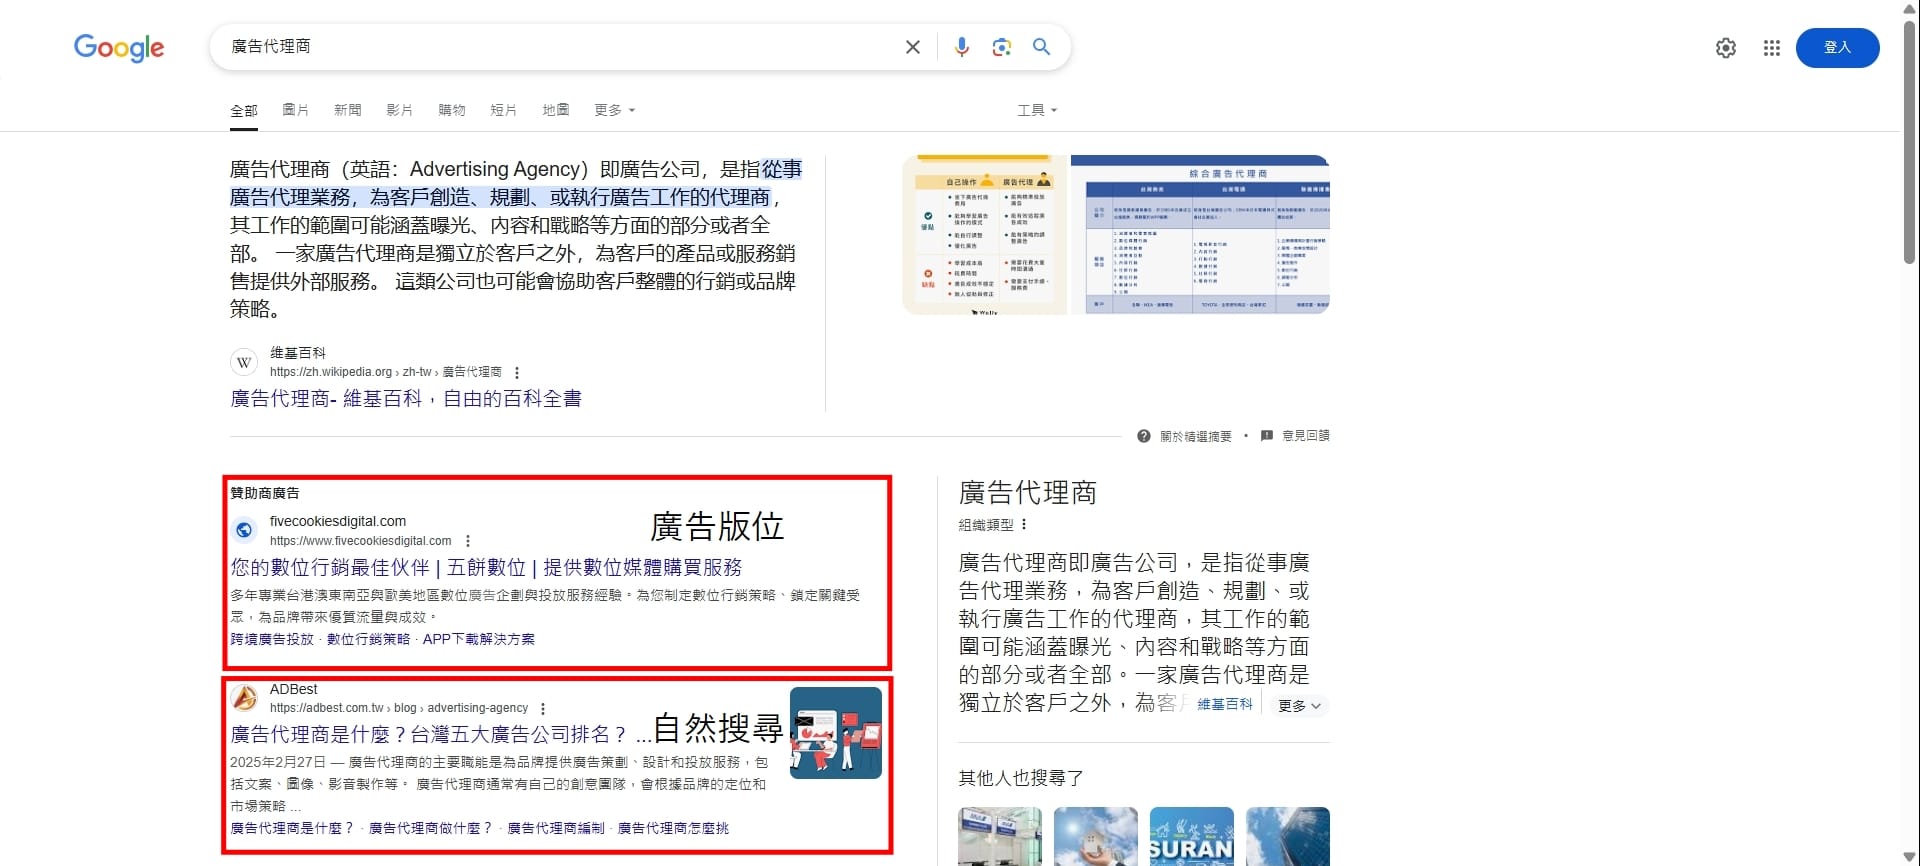The image size is (1920, 866).
Task: Open the 您的數位行銷最佳伙伴 ad title
Action: (486, 568)
